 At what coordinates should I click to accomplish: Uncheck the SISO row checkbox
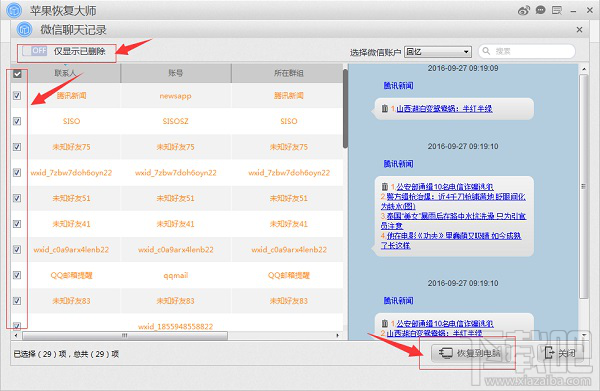tap(17, 121)
